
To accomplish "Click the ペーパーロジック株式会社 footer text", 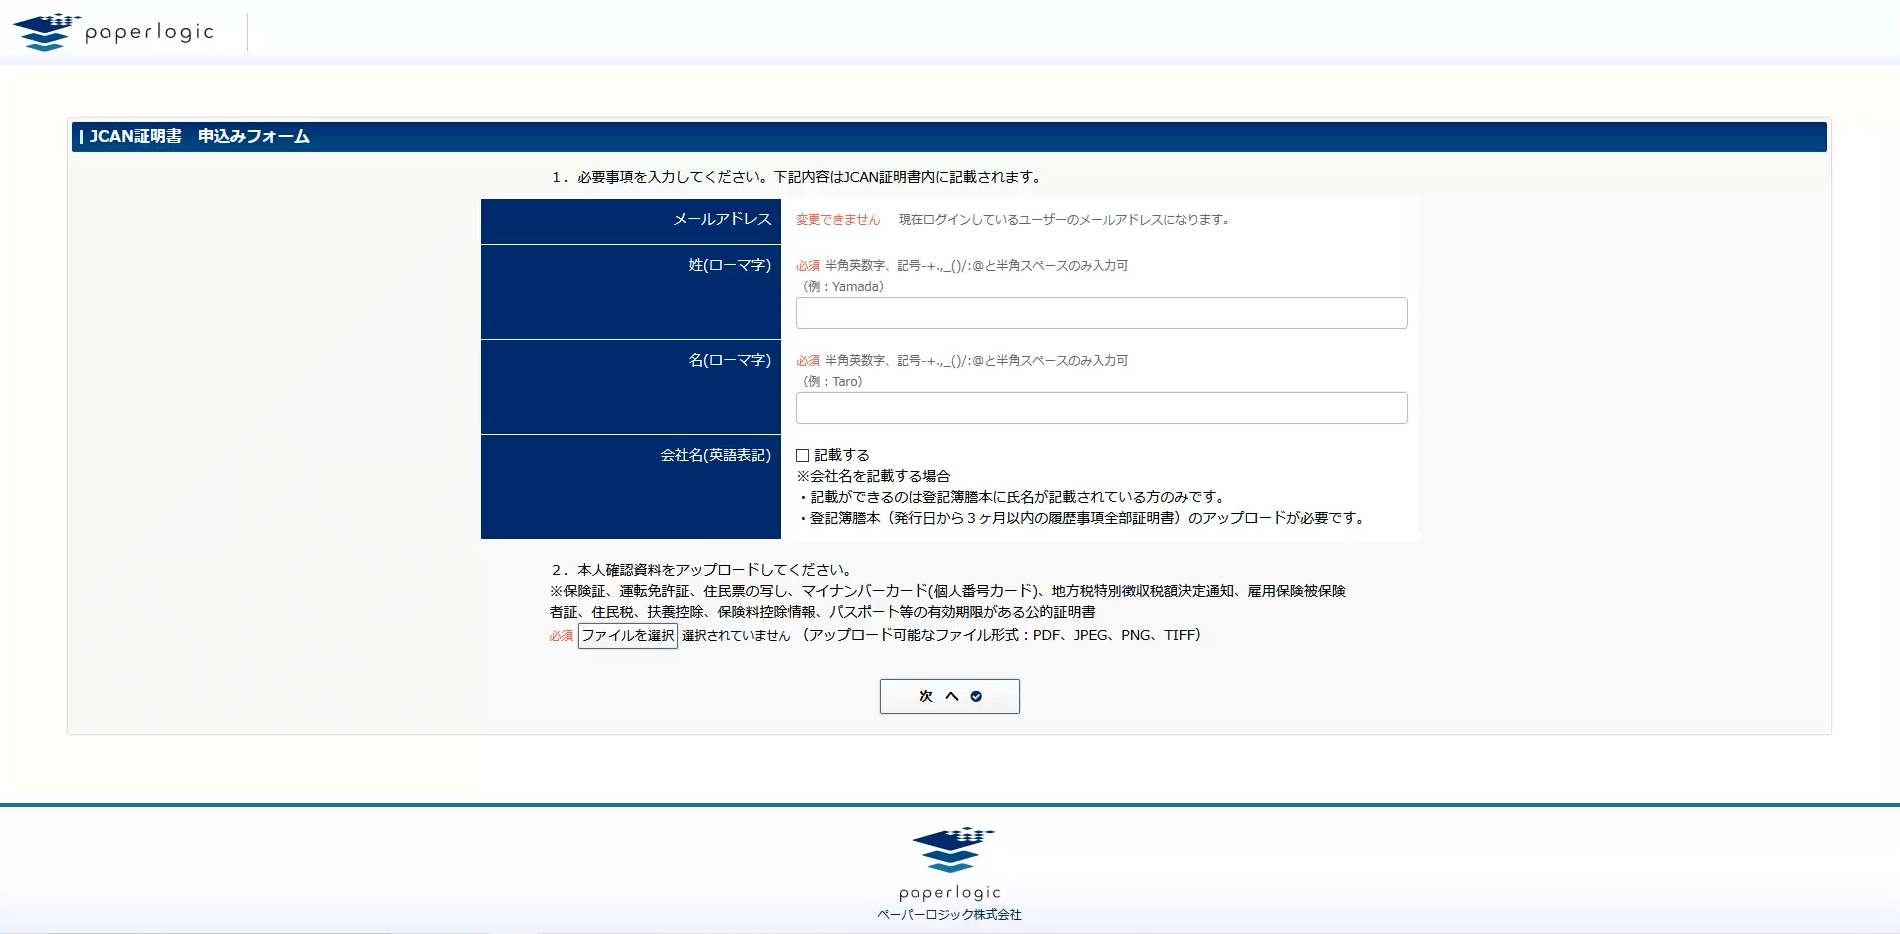I will [949, 915].
